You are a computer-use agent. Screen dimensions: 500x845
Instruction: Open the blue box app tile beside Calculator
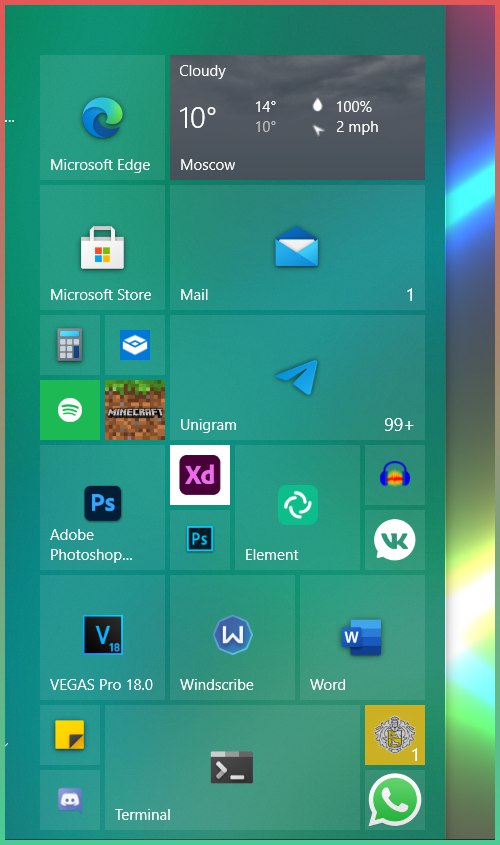coord(135,345)
